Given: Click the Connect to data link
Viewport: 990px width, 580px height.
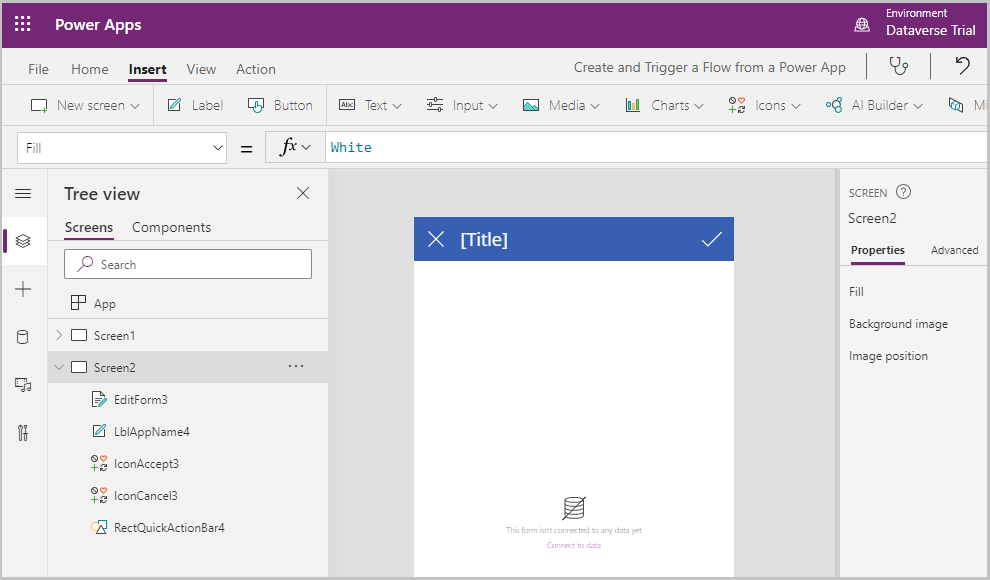Looking at the screenshot, I should pyautogui.click(x=574, y=545).
